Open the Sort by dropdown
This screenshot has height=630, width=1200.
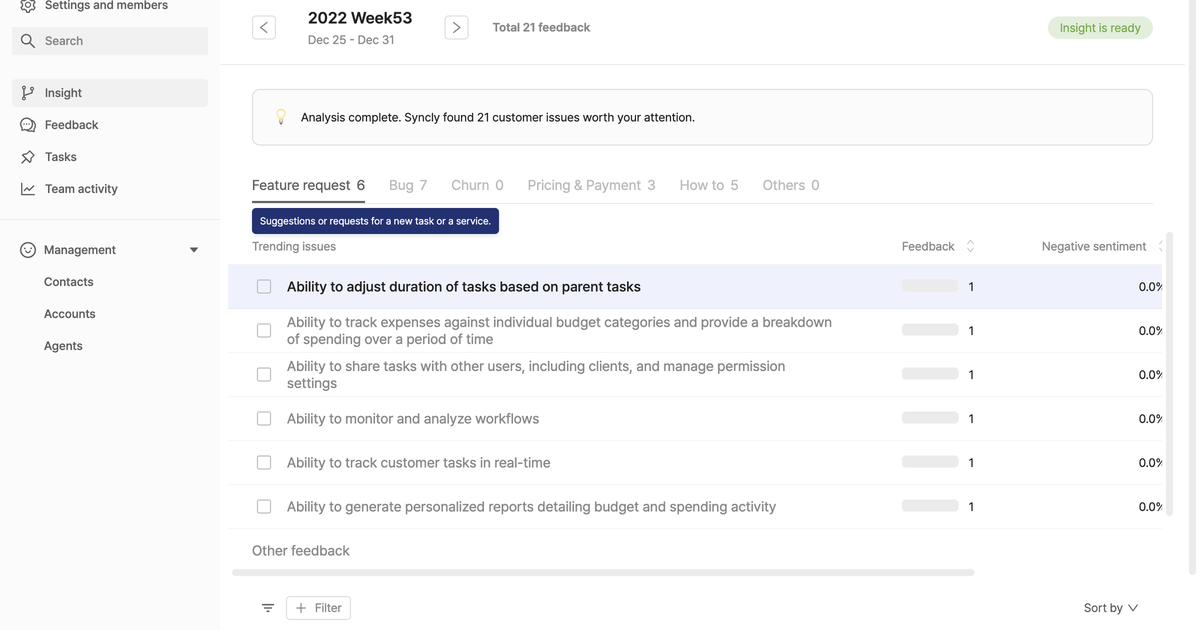(x=1110, y=608)
